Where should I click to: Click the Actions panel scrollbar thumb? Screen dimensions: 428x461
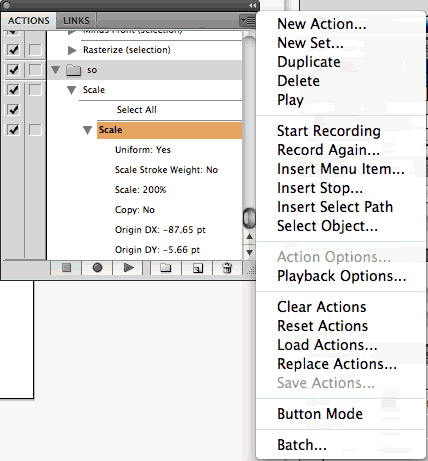pyautogui.click(x=249, y=218)
